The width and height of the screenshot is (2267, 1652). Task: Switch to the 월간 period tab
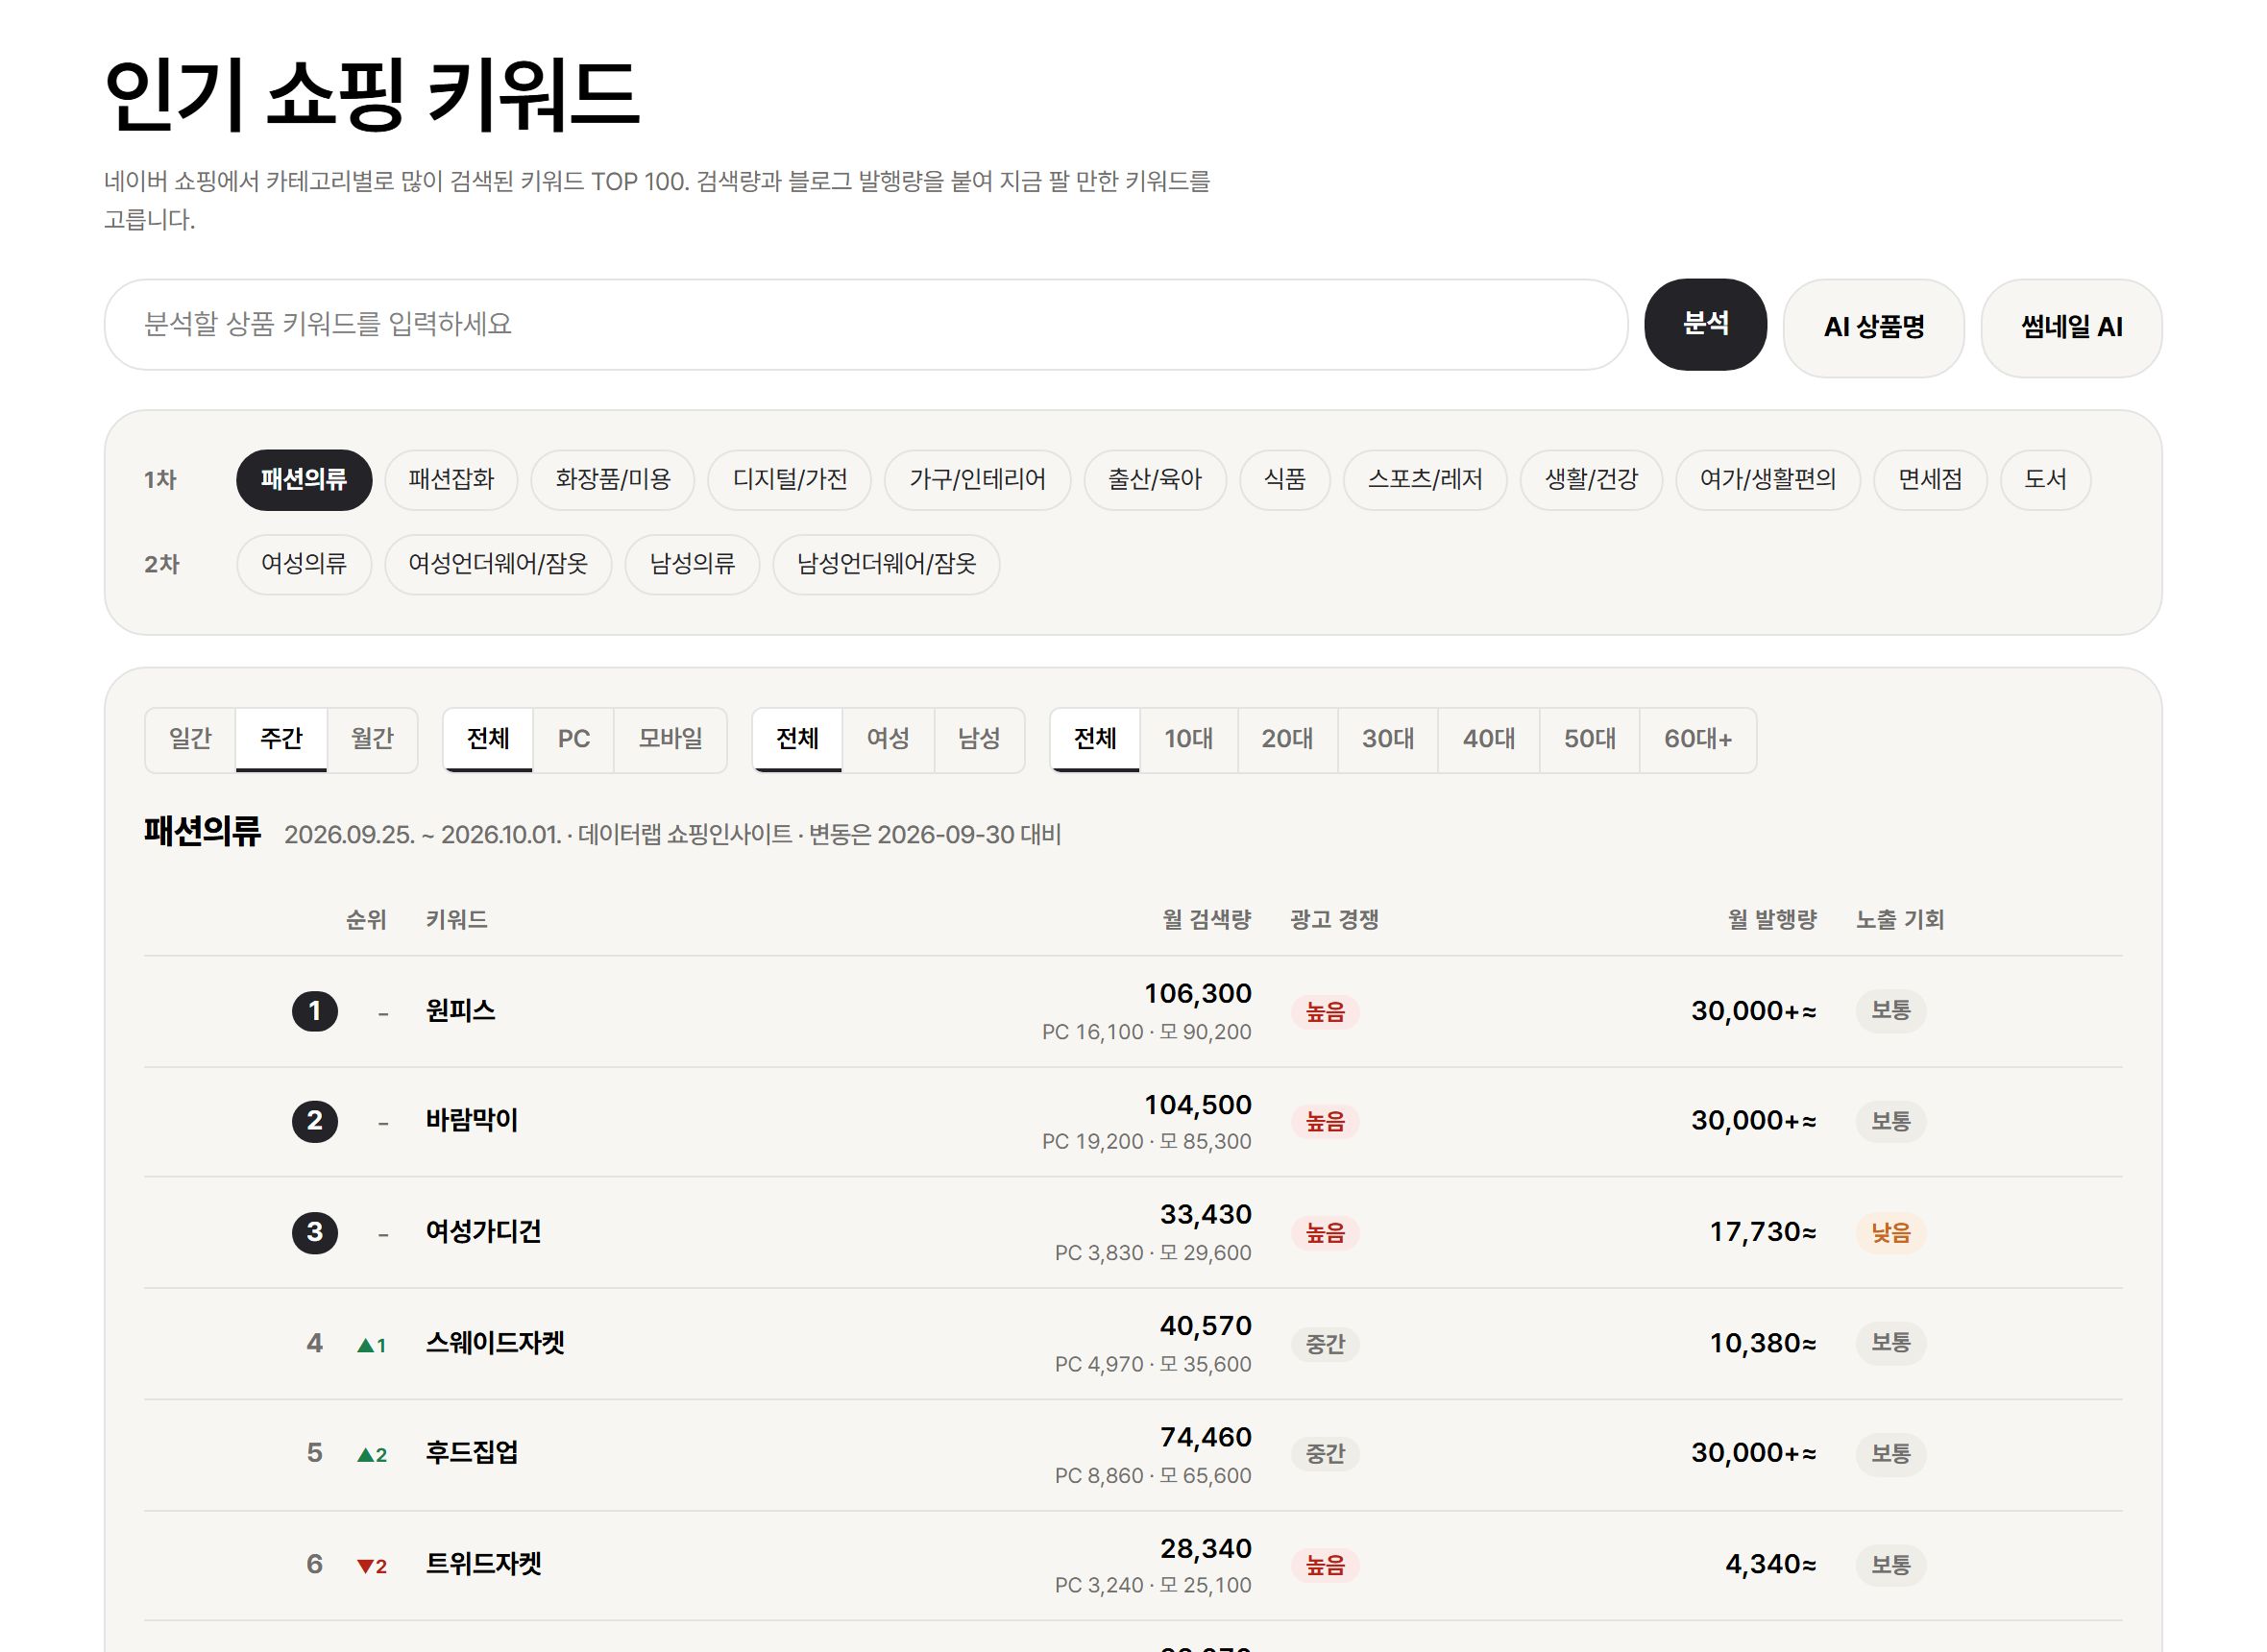(372, 739)
